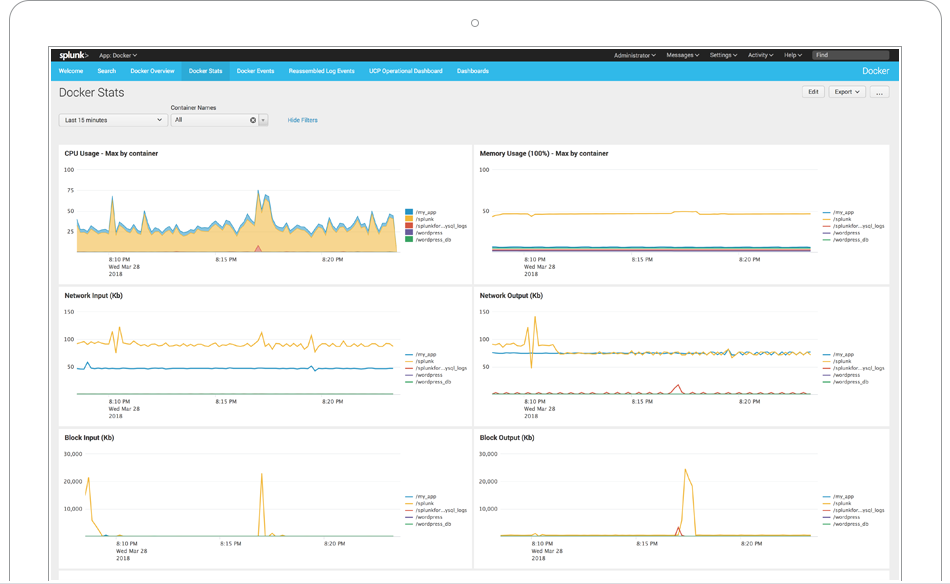Open the Administrator menu
The image size is (950, 584).
(634, 55)
